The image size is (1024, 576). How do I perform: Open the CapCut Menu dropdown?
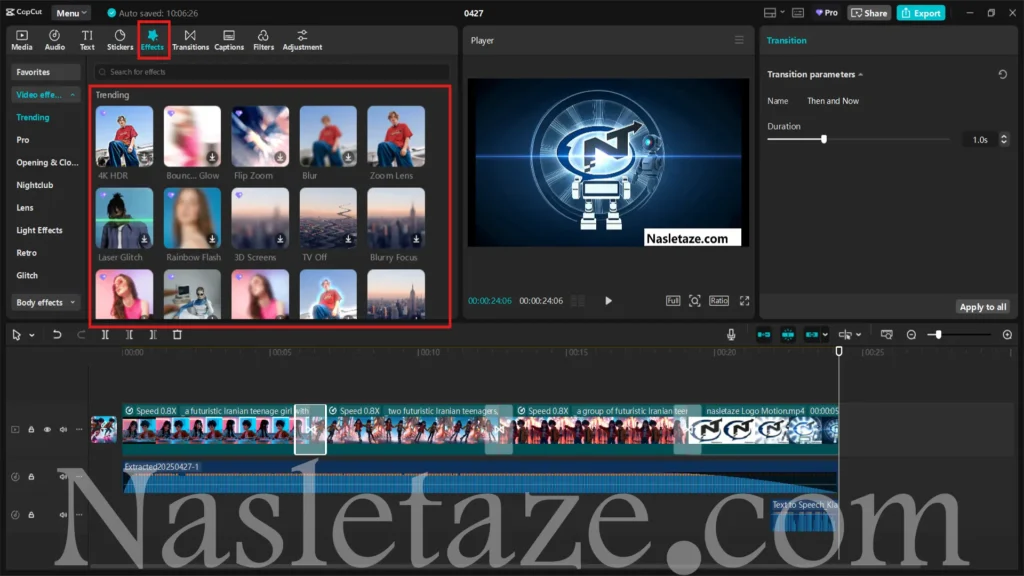71,13
